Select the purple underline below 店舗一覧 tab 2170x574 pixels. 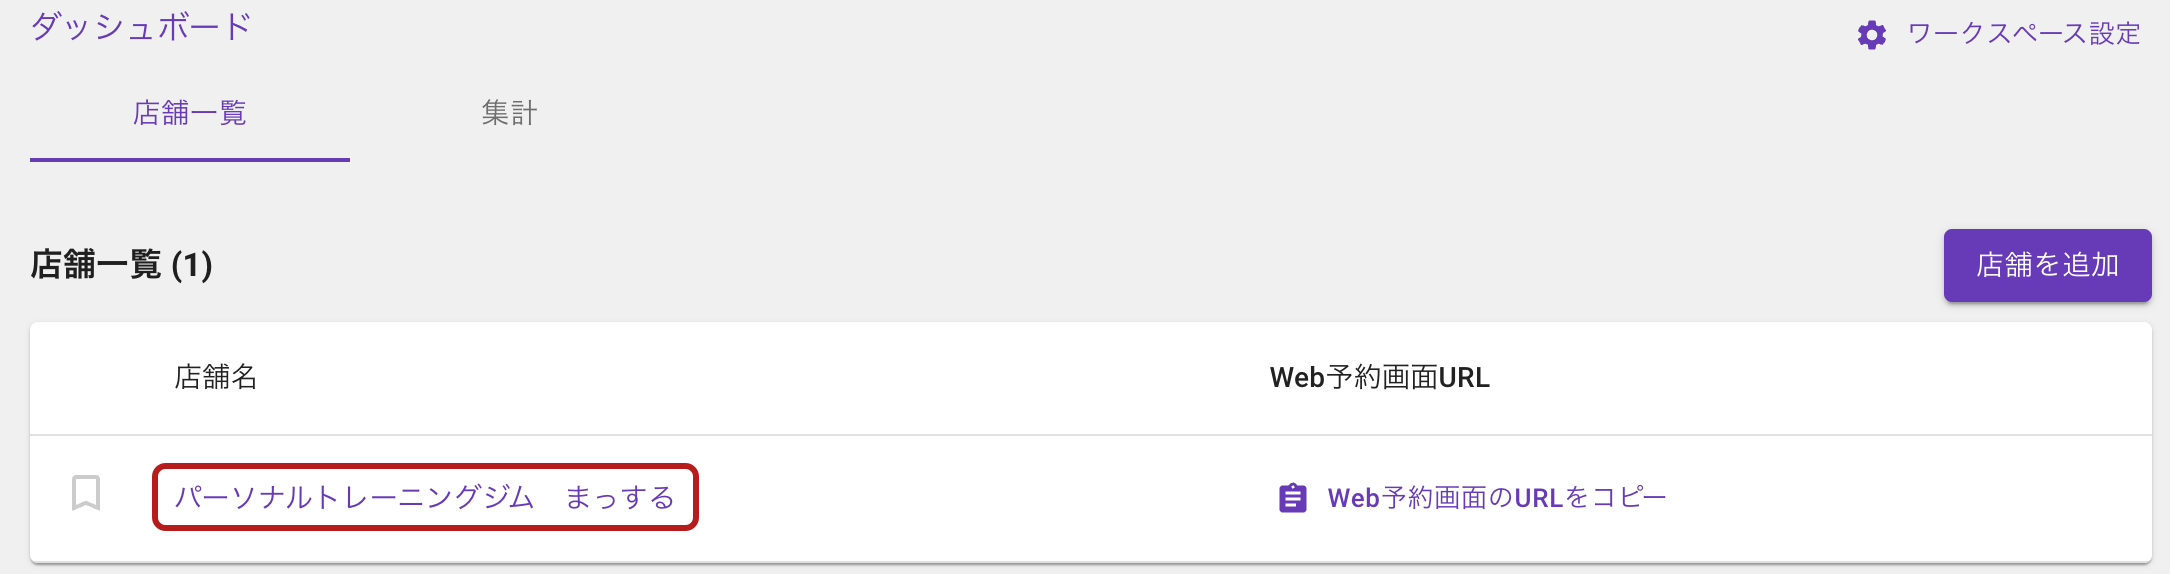point(190,159)
